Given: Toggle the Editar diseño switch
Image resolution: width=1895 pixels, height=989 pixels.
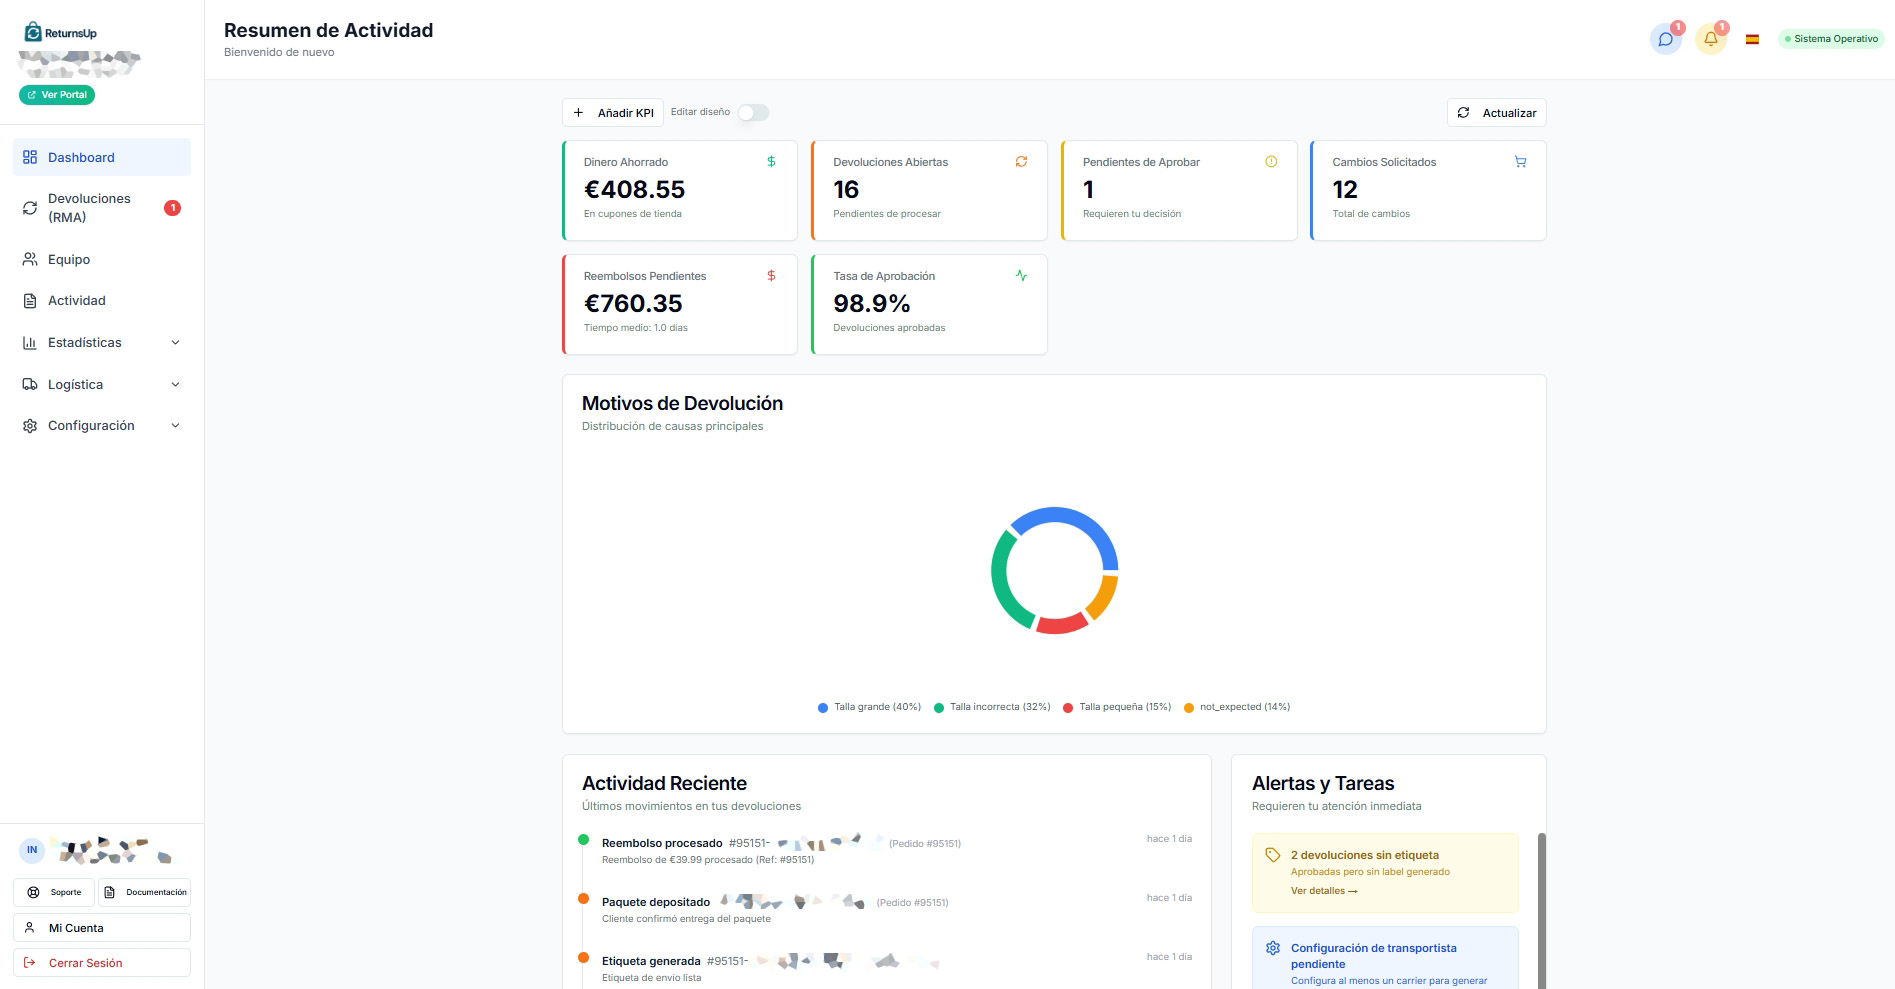Looking at the screenshot, I should tap(753, 113).
